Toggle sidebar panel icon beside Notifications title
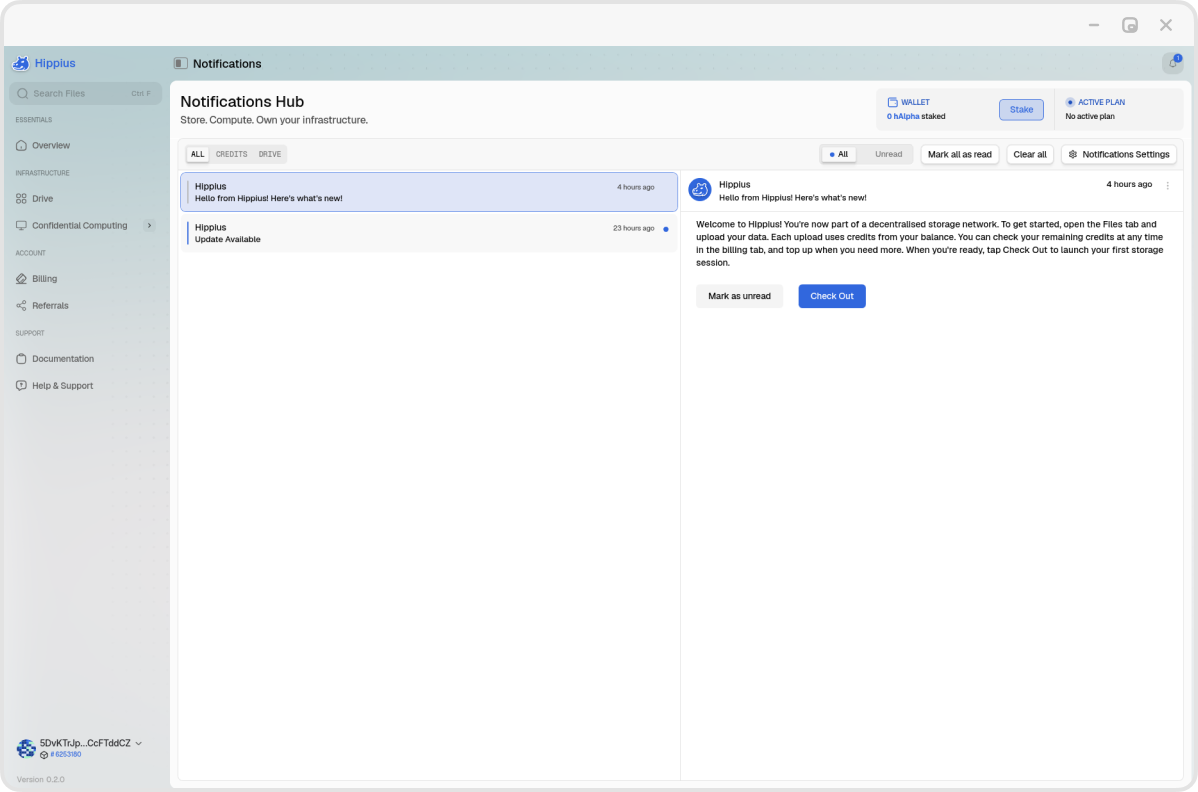The height and width of the screenshot is (792, 1198). tap(180, 63)
